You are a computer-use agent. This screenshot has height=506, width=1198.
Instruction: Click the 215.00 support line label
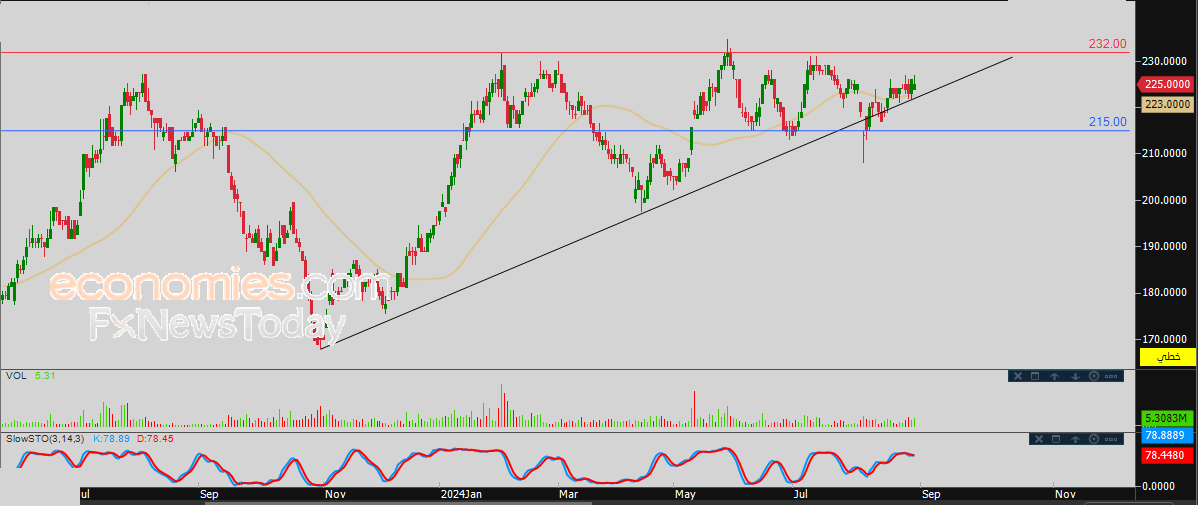1107,122
